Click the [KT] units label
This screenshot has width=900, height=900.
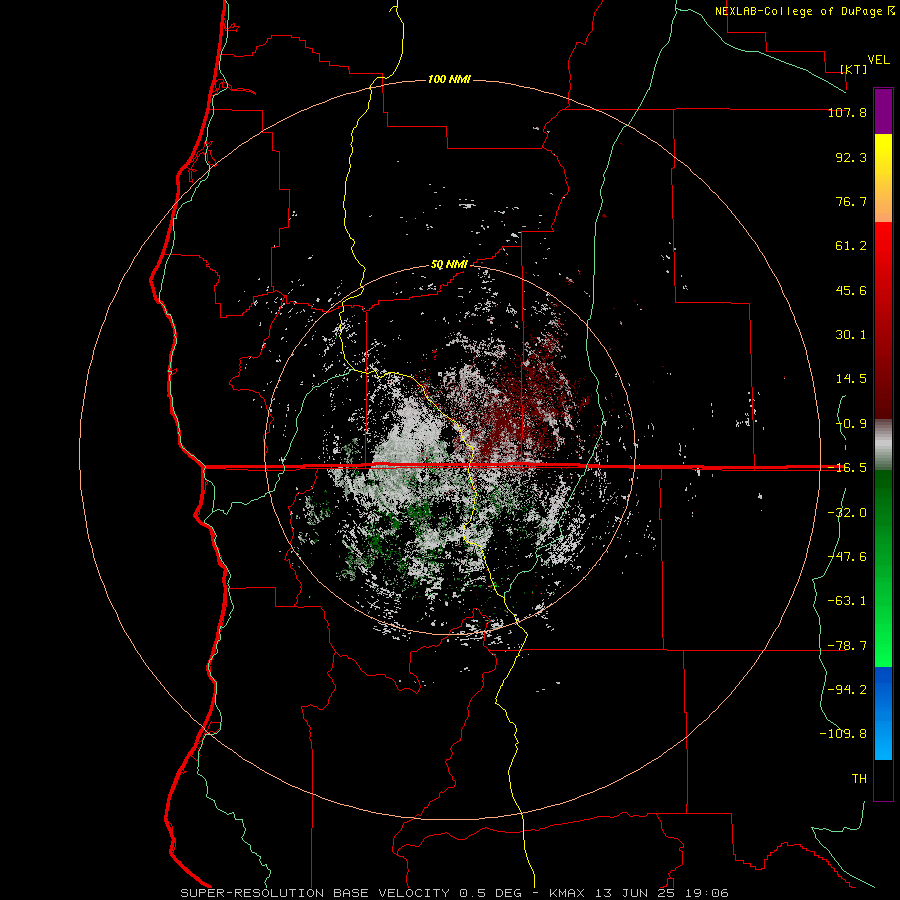854,69
